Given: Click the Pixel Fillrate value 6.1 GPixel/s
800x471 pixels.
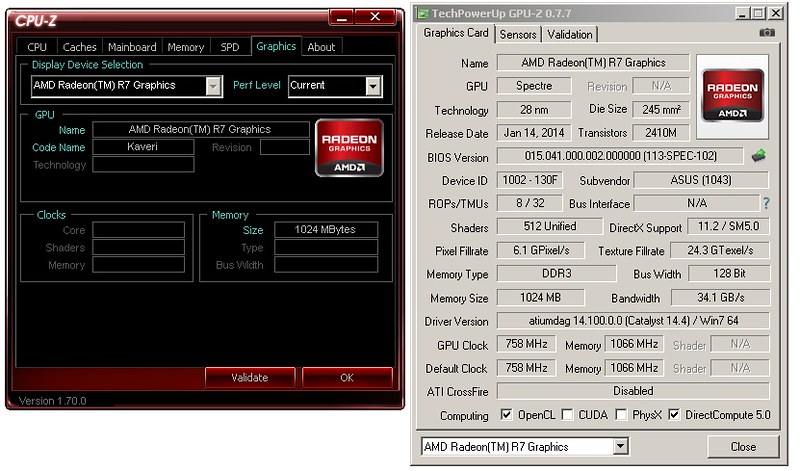Looking at the screenshot, I should click(541, 250).
